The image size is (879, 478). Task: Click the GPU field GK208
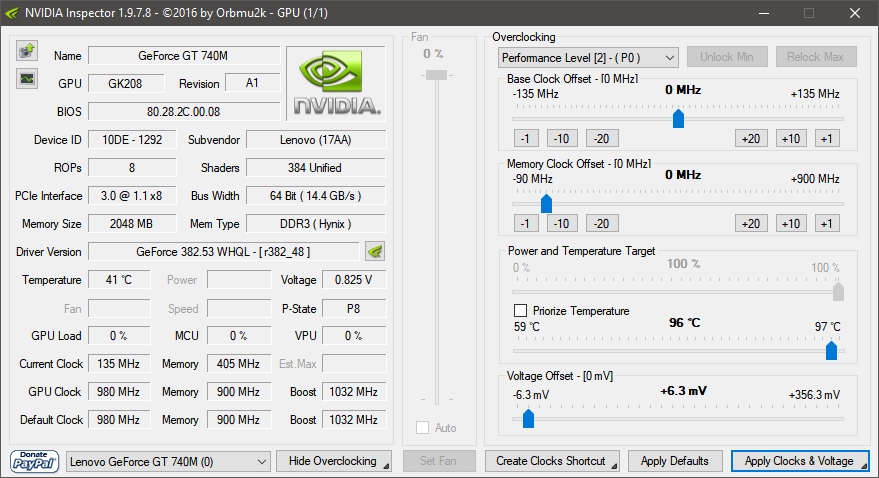(x=126, y=83)
